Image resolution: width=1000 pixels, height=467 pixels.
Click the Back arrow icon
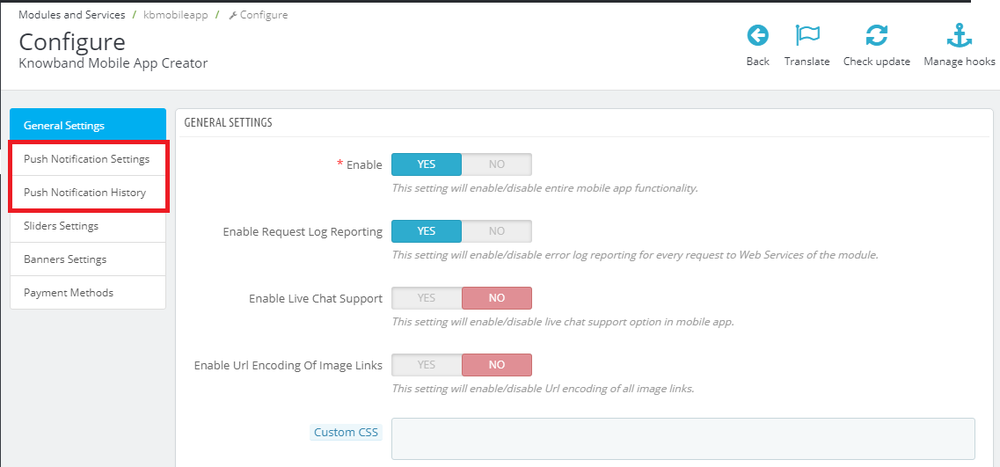(x=758, y=37)
